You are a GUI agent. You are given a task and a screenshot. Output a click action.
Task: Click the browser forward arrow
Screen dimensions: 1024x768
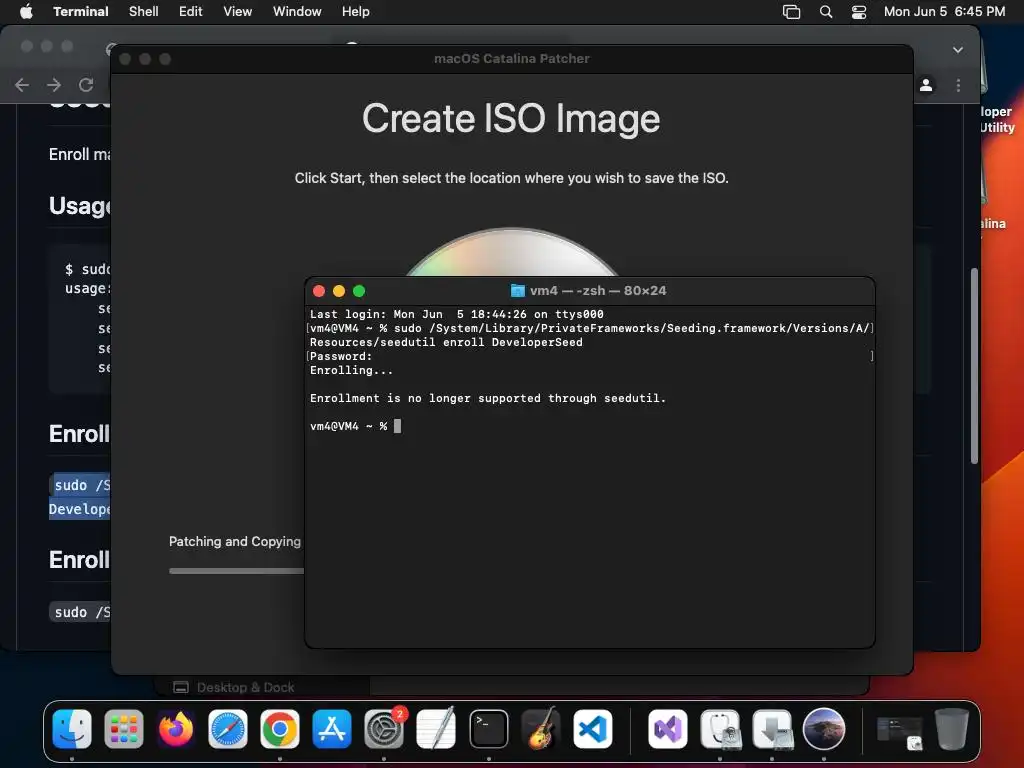pyautogui.click(x=54, y=85)
